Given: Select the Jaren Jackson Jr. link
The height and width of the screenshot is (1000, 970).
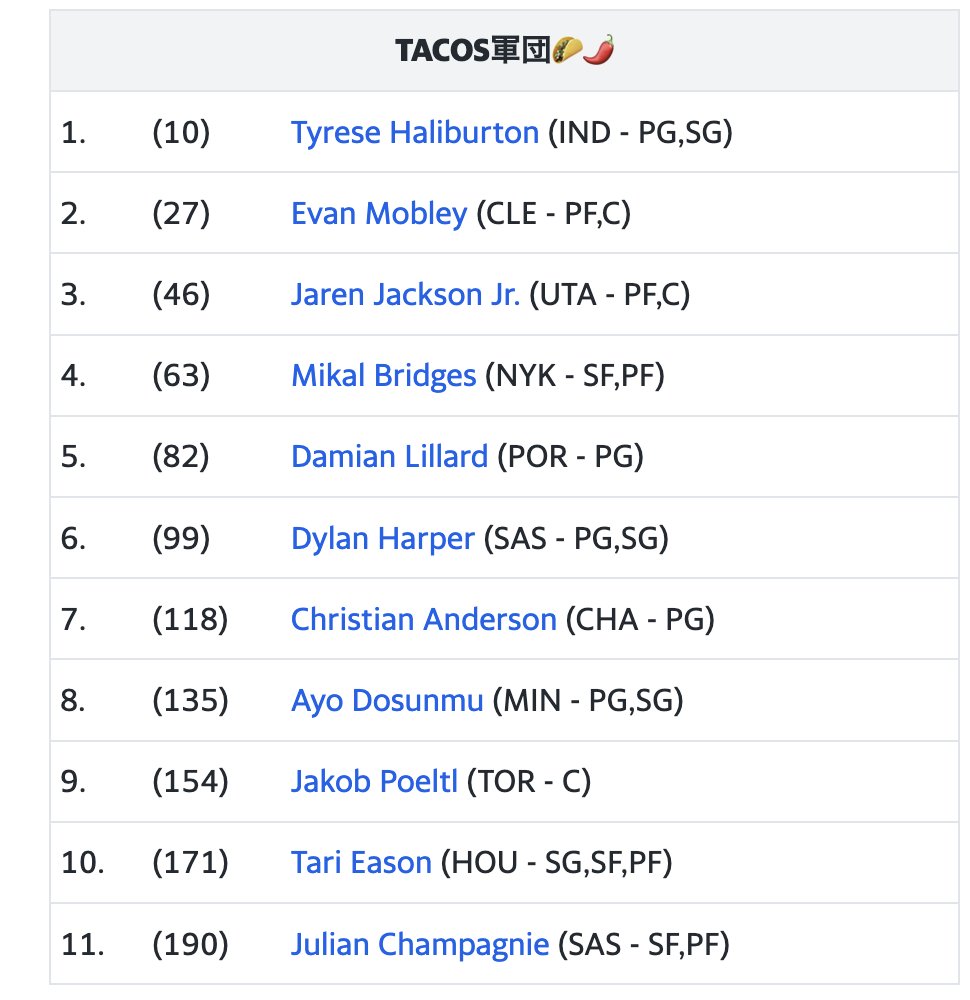Looking at the screenshot, I should tap(405, 295).
